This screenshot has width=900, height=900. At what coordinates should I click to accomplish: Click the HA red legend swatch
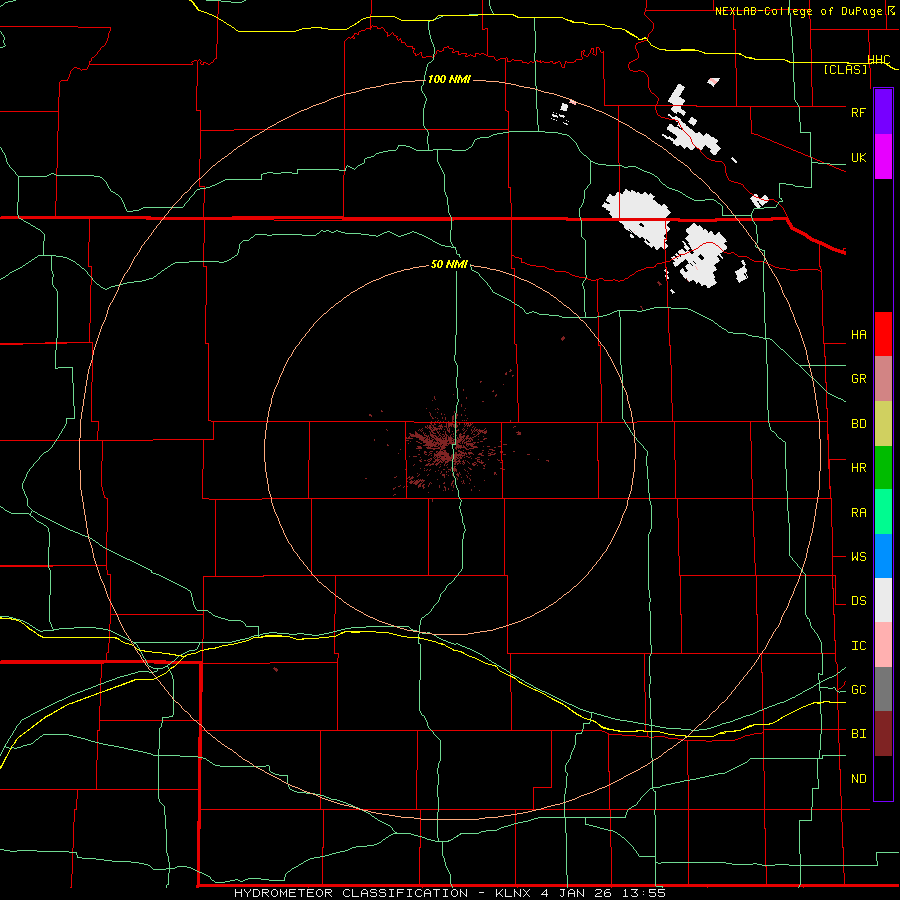[883, 334]
